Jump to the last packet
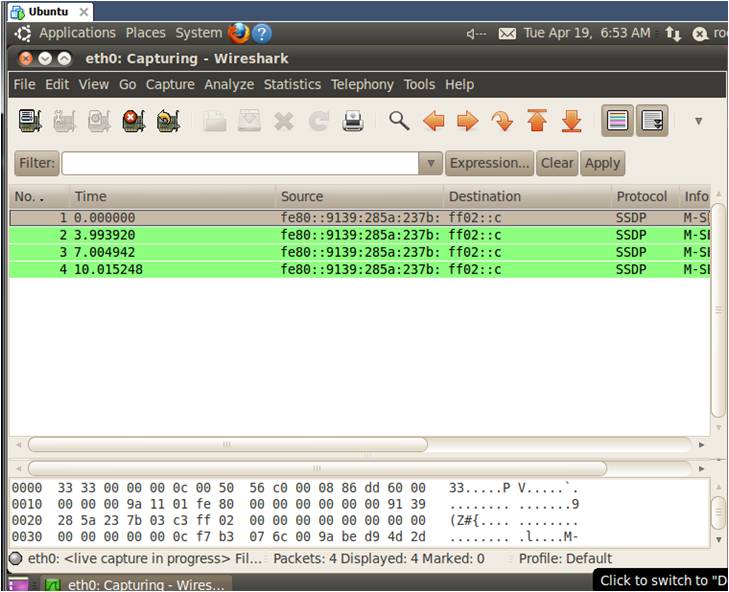The height and width of the screenshot is (592, 729). 571,121
